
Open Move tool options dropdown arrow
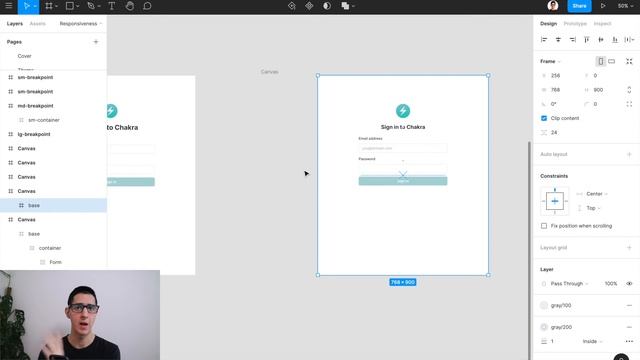point(35,6)
